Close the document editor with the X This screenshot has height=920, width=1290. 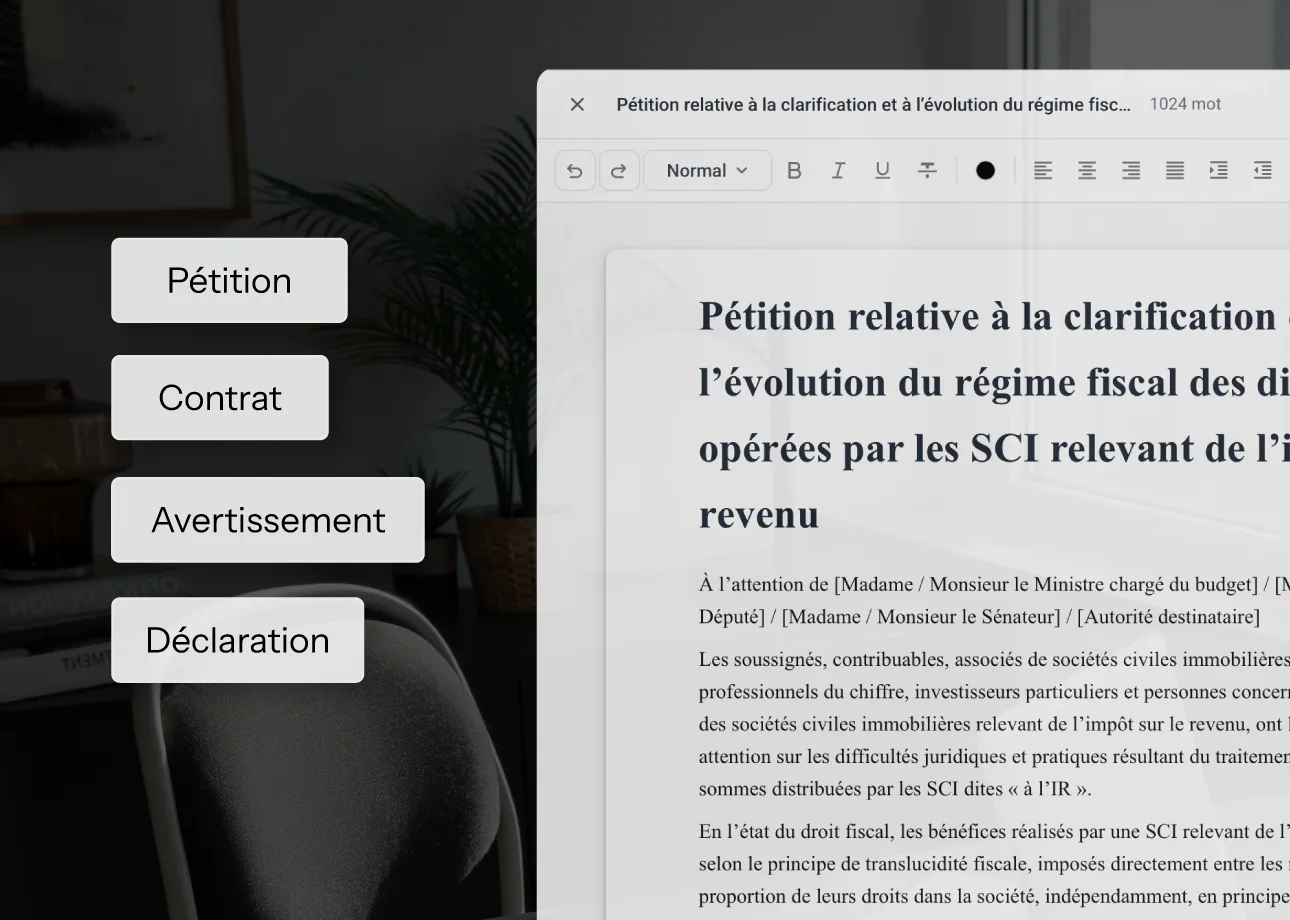577,104
